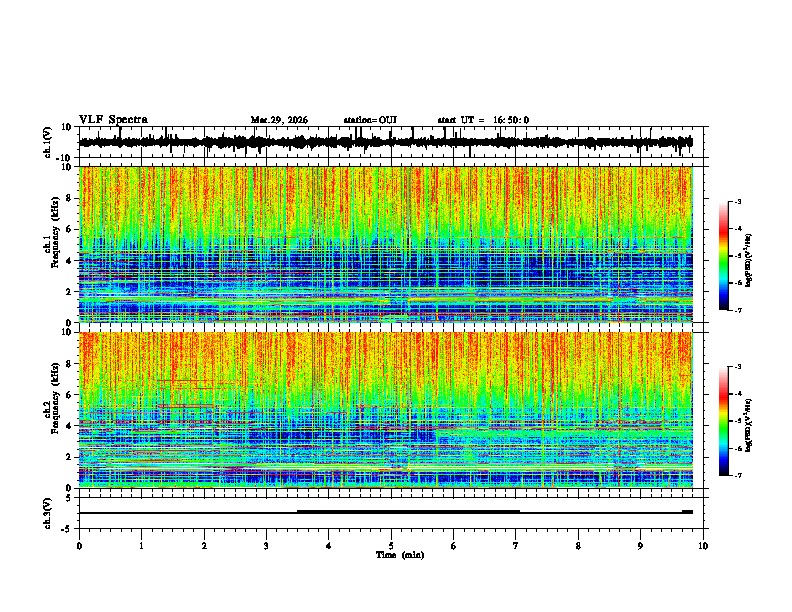Screen dimensions: 792x612
Task: Click the "-3" label on ch.1 color scale
Action: (738, 201)
